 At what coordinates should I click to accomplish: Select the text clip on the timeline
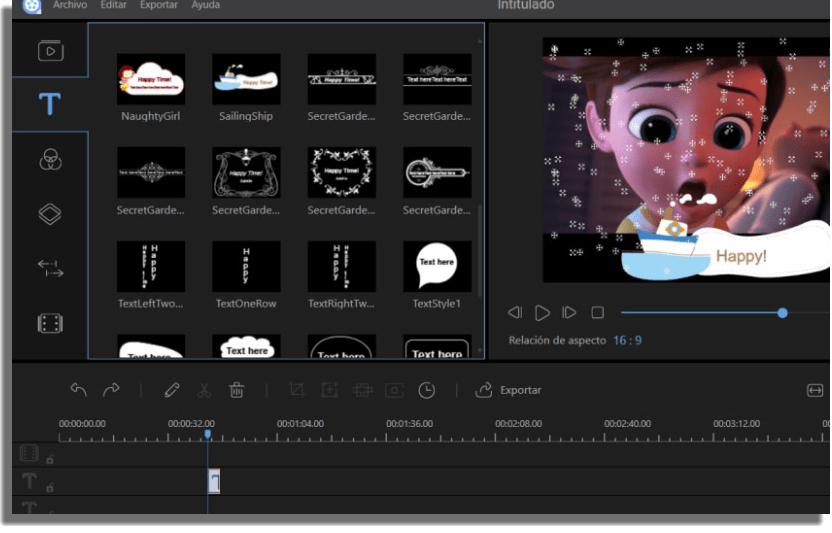pyautogui.click(x=214, y=482)
